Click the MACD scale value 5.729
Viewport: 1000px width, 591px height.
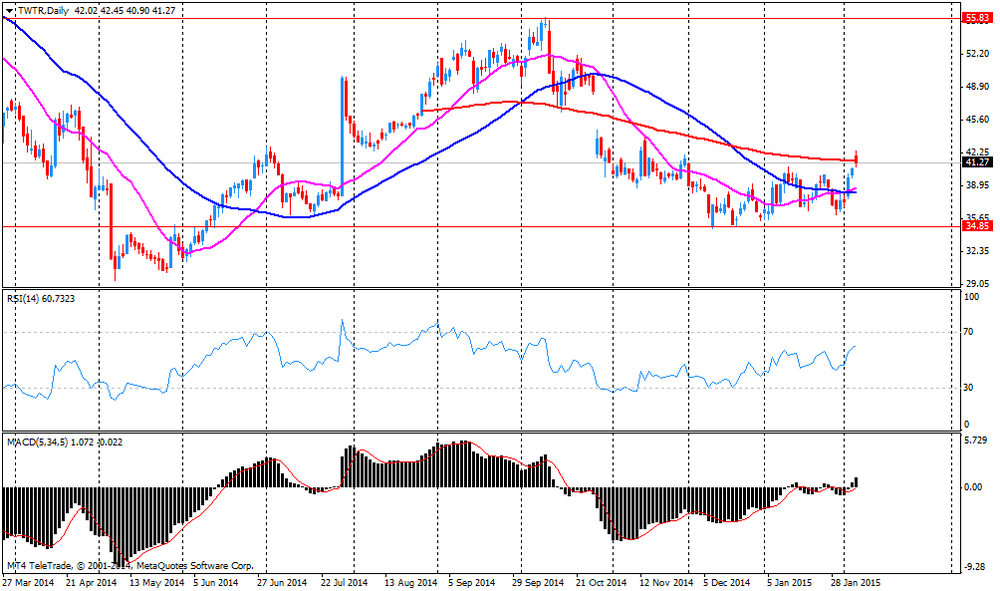976,441
